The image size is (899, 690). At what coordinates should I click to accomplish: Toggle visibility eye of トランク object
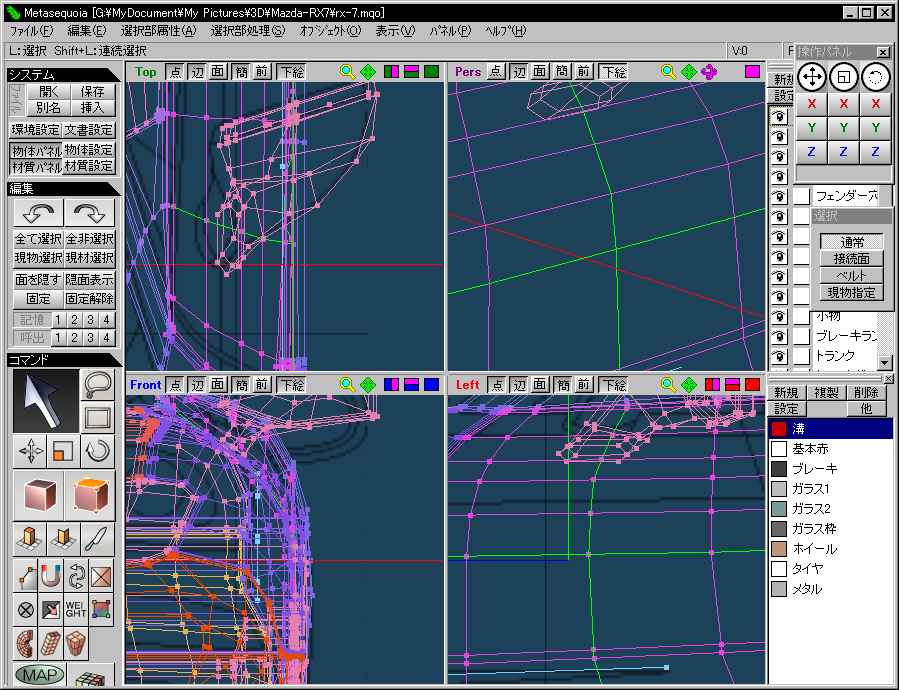(x=778, y=356)
